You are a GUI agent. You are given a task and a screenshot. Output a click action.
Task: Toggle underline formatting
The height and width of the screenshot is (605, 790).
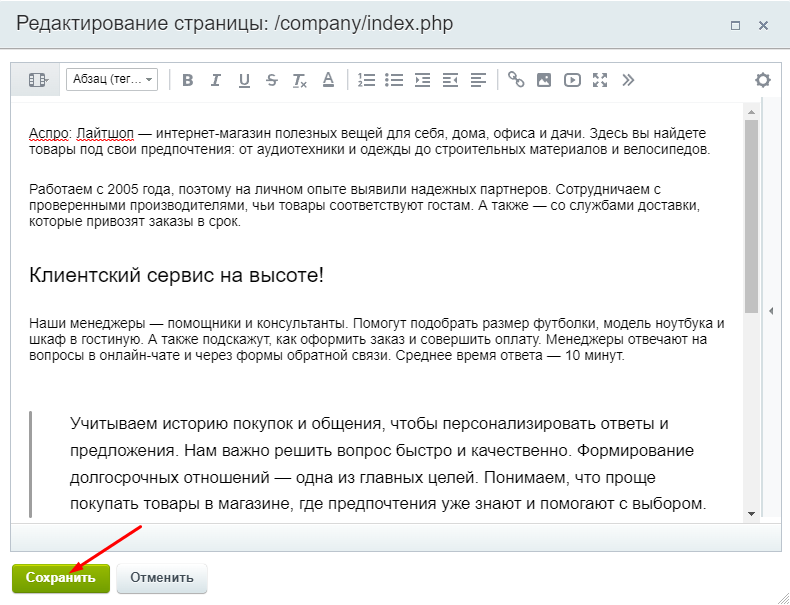click(244, 80)
